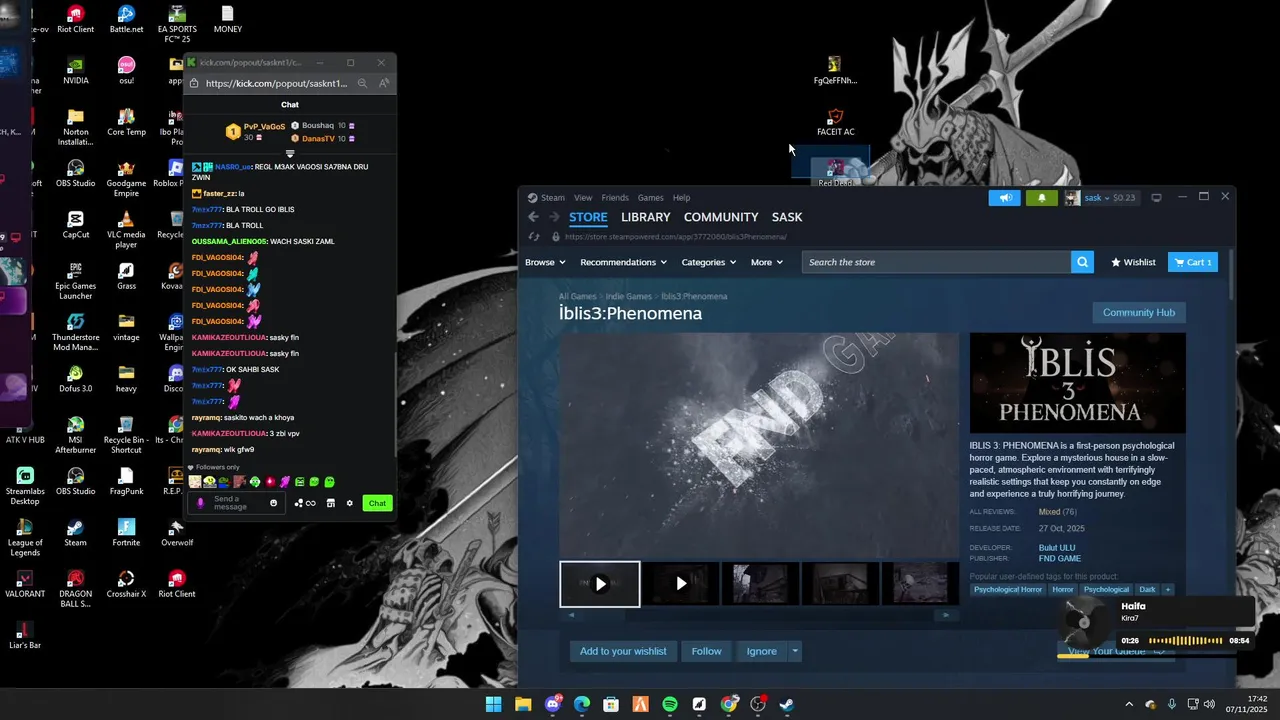Click the Steam desktop shortcut icon
The width and height of the screenshot is (1280, 720).
tap(75, 533)
